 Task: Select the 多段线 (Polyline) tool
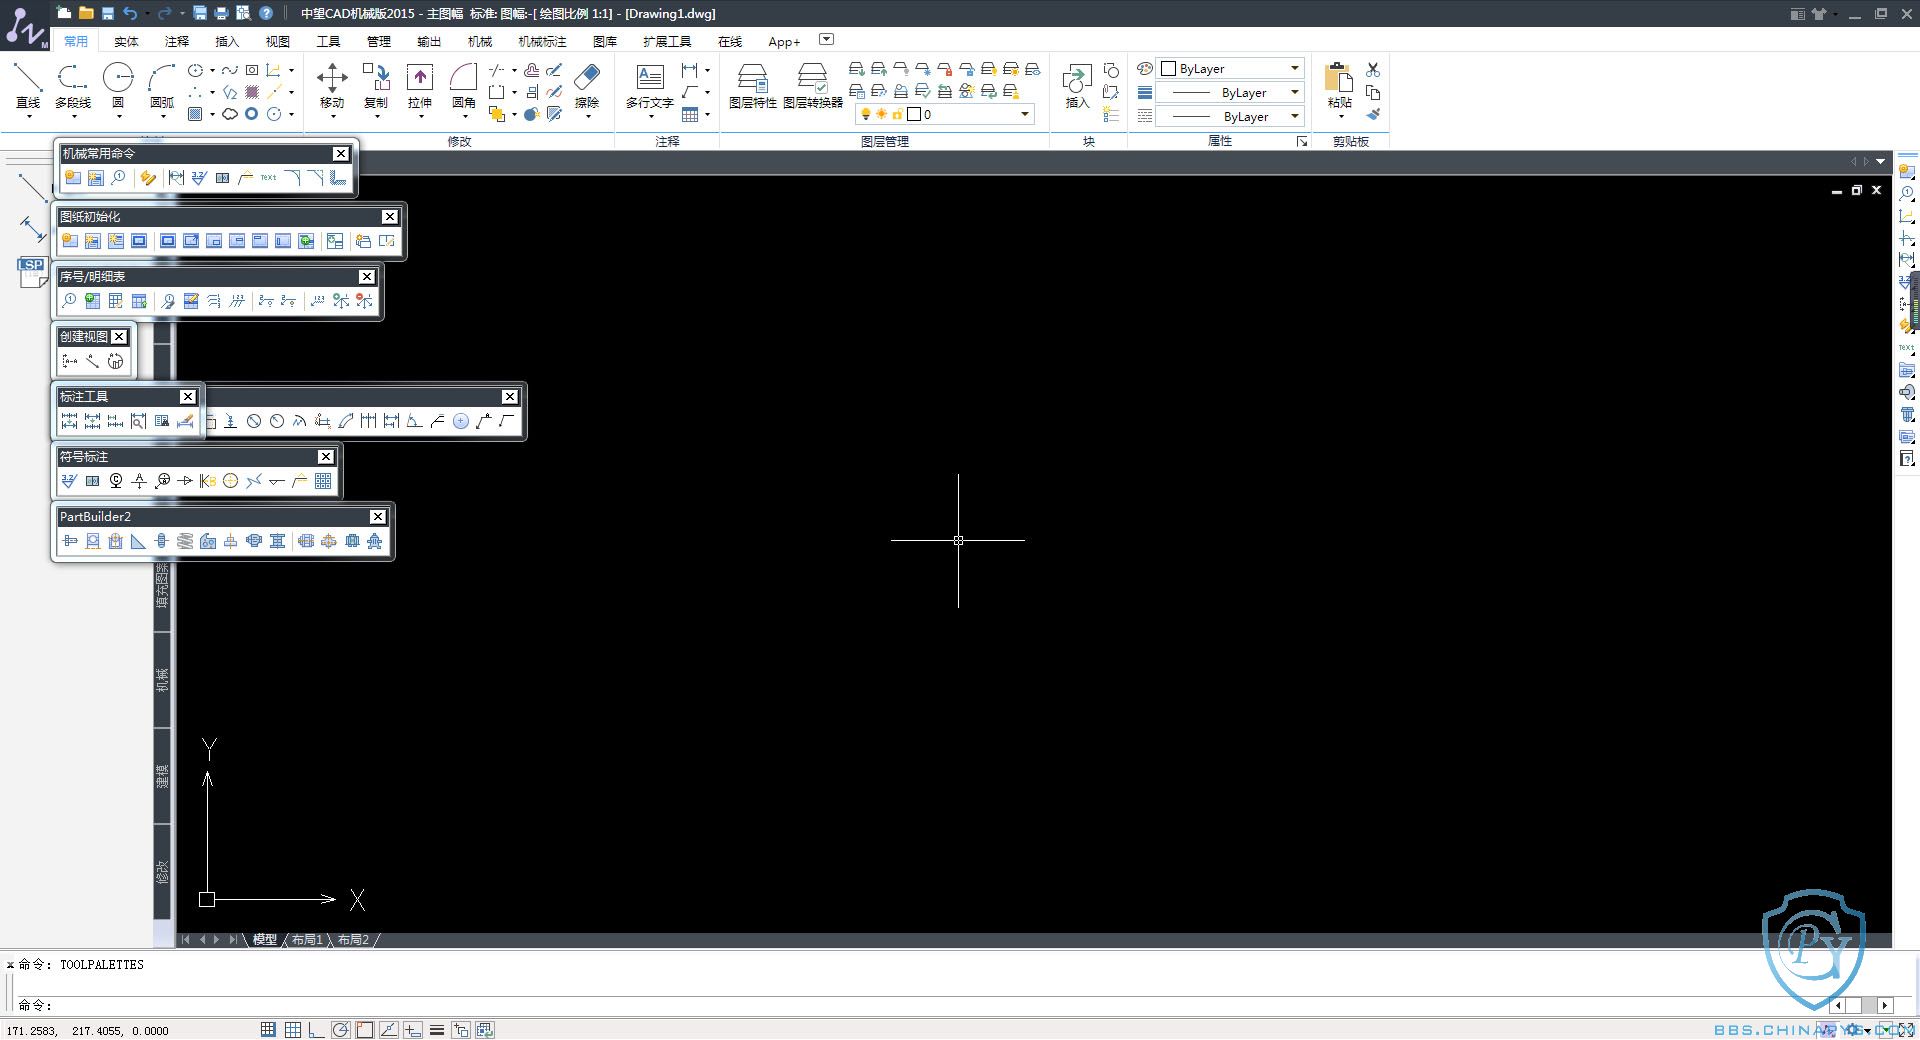point(72,84)
